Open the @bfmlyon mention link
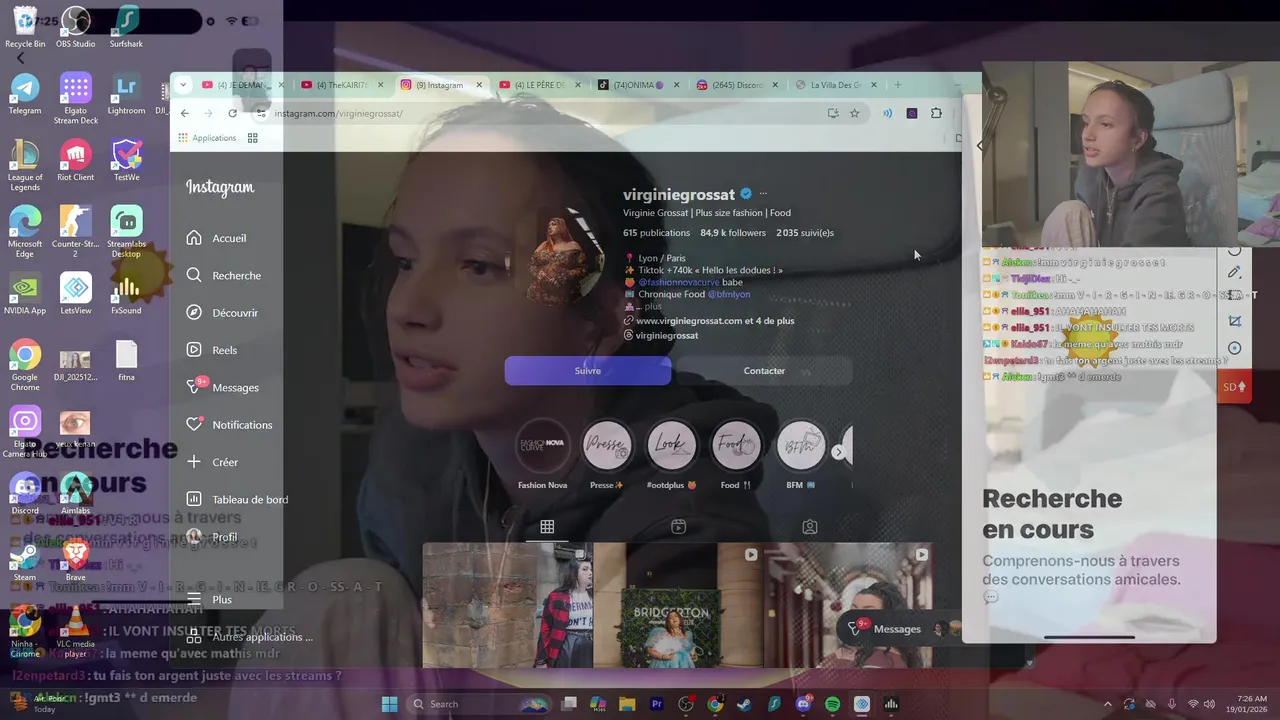This screenshot has height=720, width=1280. [x=729, y=294]
